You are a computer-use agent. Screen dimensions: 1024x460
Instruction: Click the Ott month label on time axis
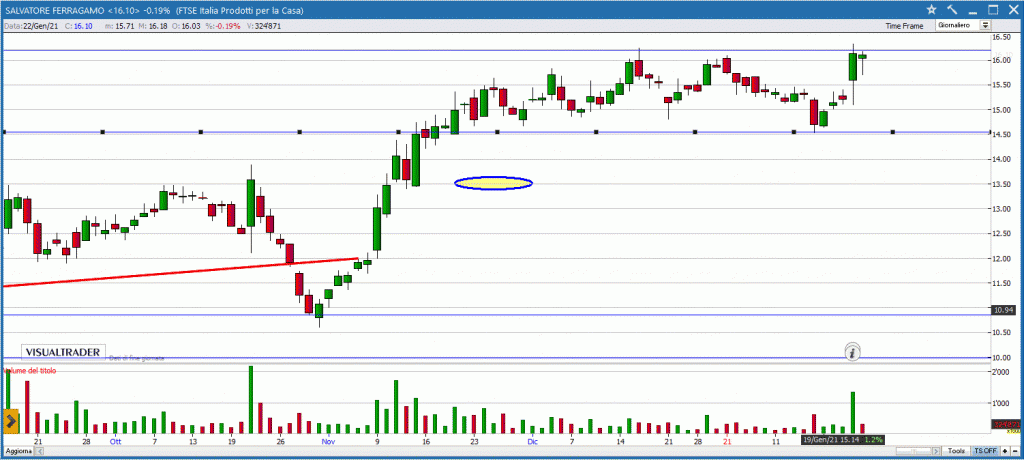116,442
